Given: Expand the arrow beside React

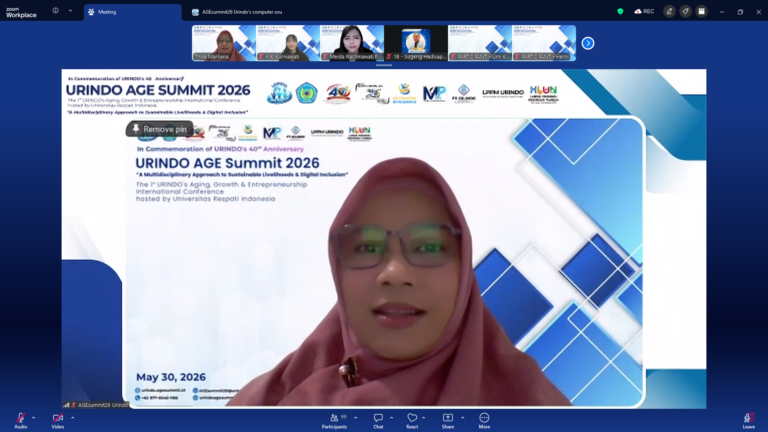Looking at the screenshot, I should click(424, 418).
